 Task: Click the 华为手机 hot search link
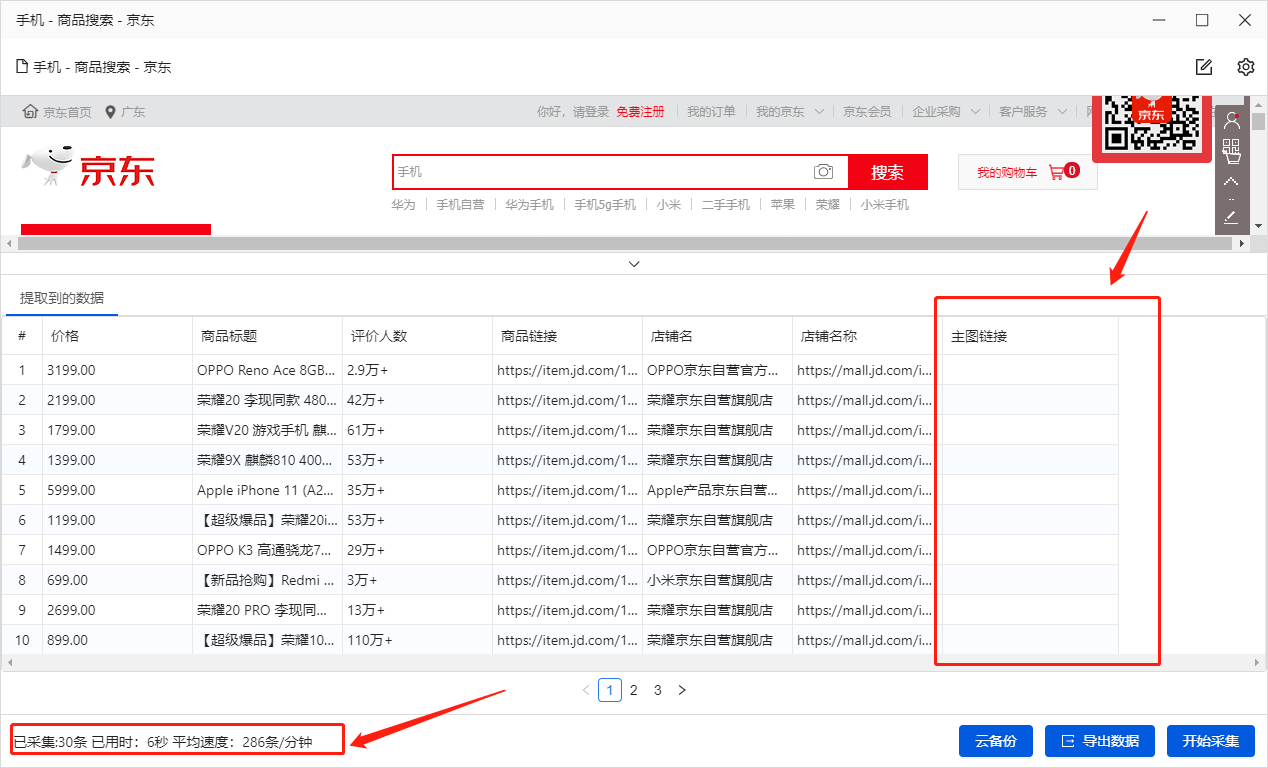[529, 205]
